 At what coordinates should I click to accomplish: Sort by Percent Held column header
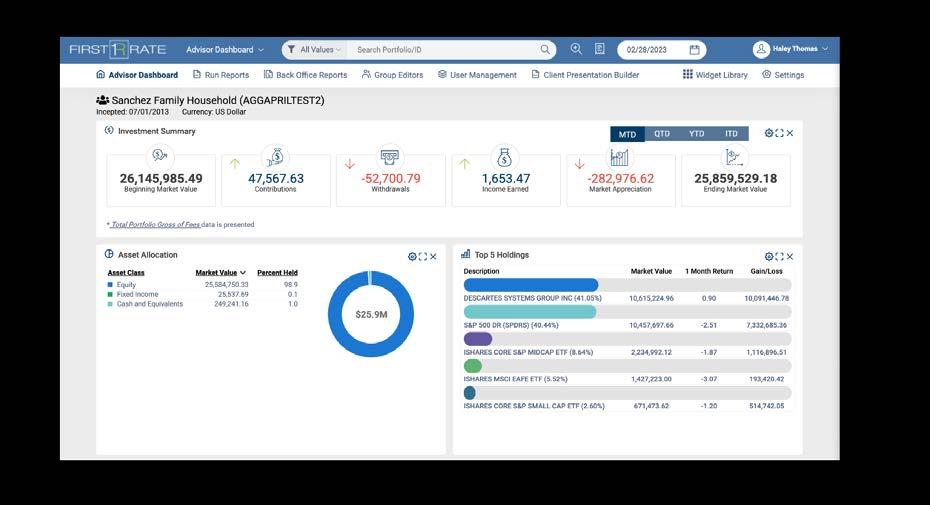point(278,273)
